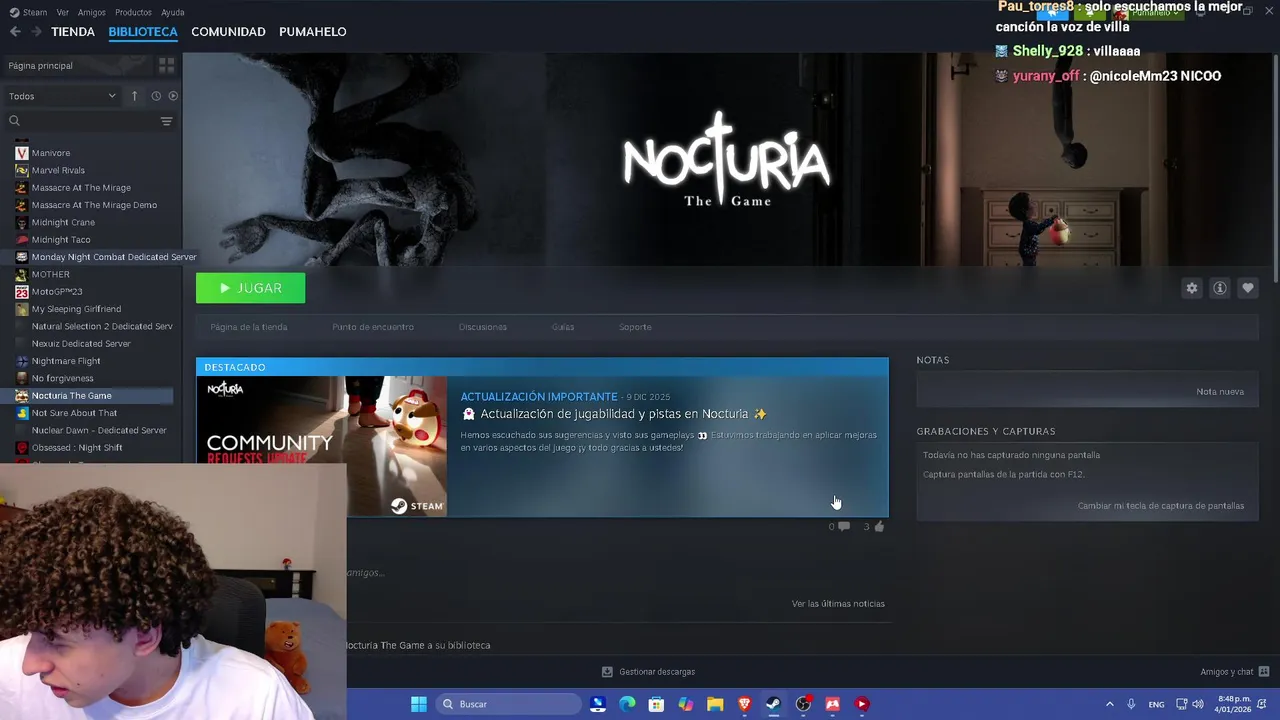Click the library search field

82,121
